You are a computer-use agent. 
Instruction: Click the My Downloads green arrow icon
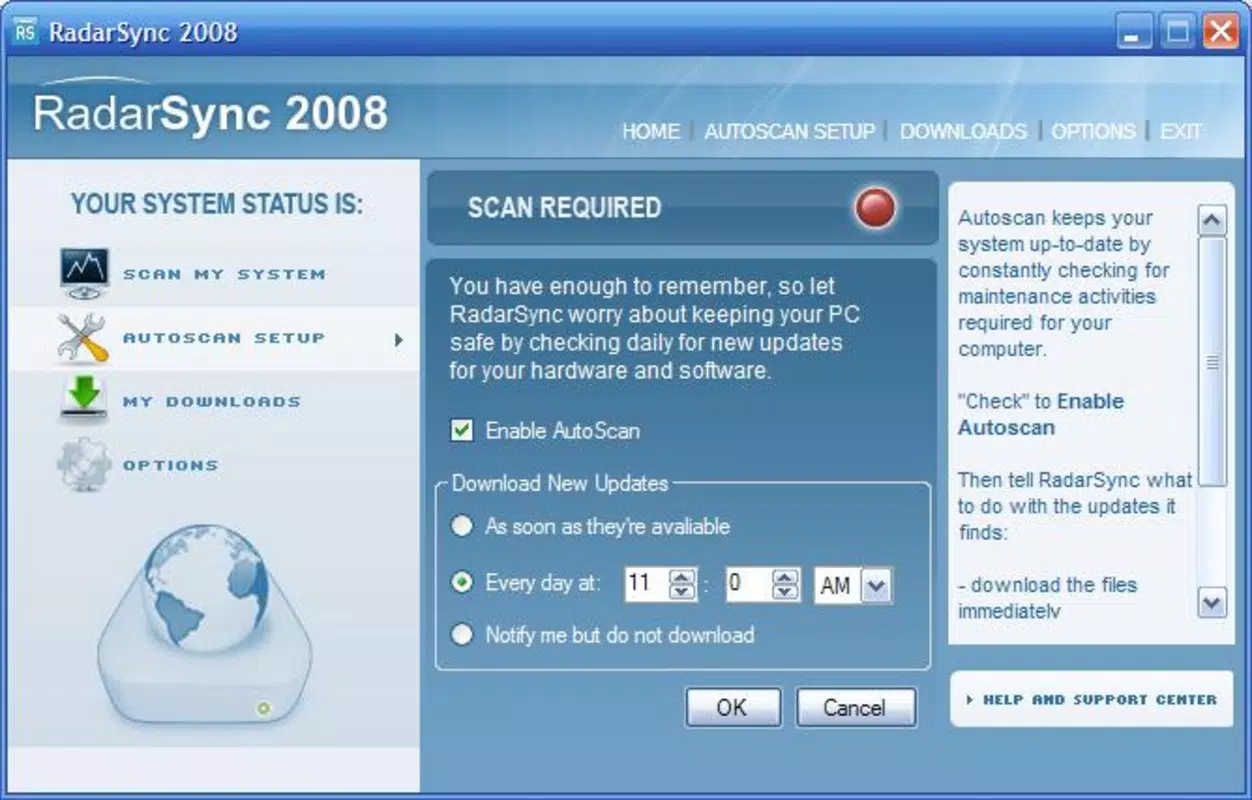coord(84,401)
